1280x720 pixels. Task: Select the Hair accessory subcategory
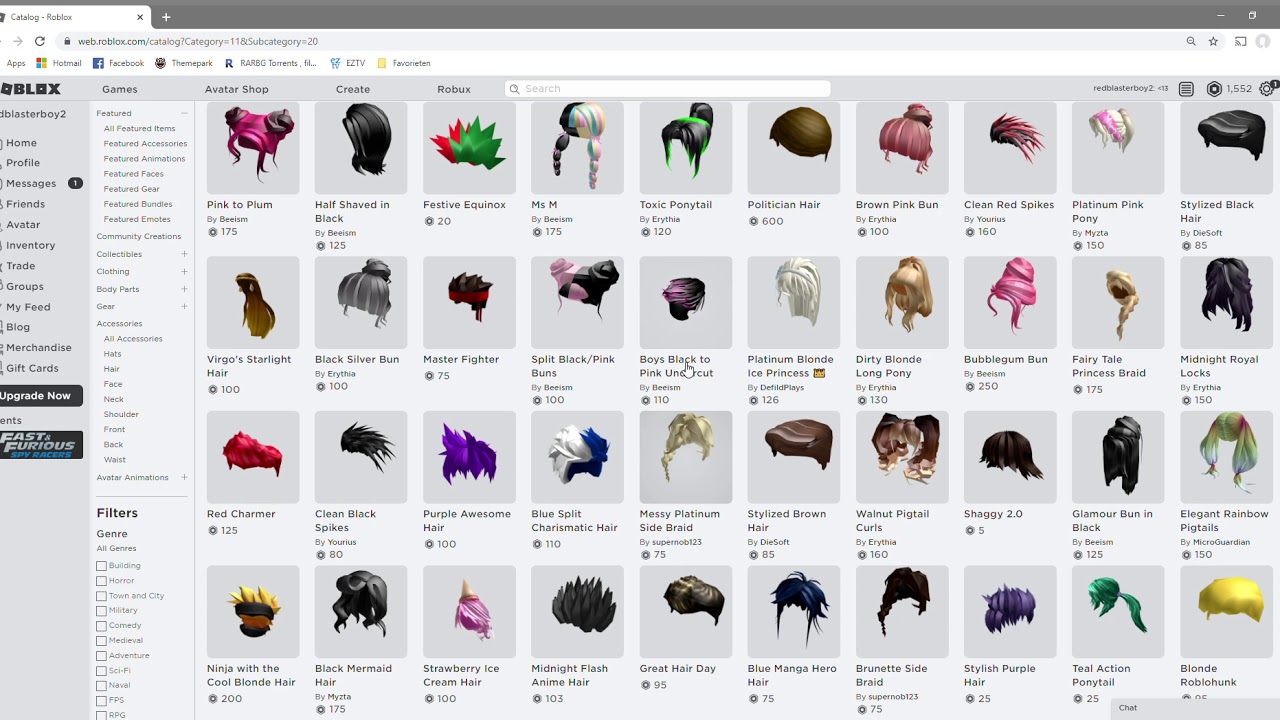point(112,369)
